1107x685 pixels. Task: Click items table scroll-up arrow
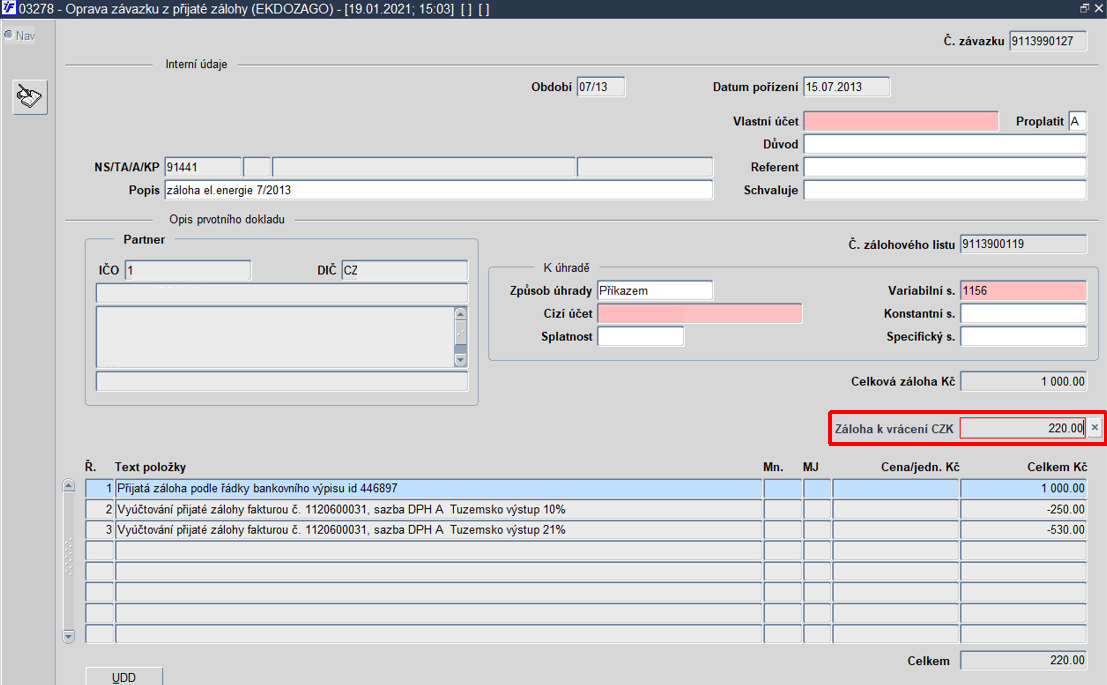tap(68, 485)
